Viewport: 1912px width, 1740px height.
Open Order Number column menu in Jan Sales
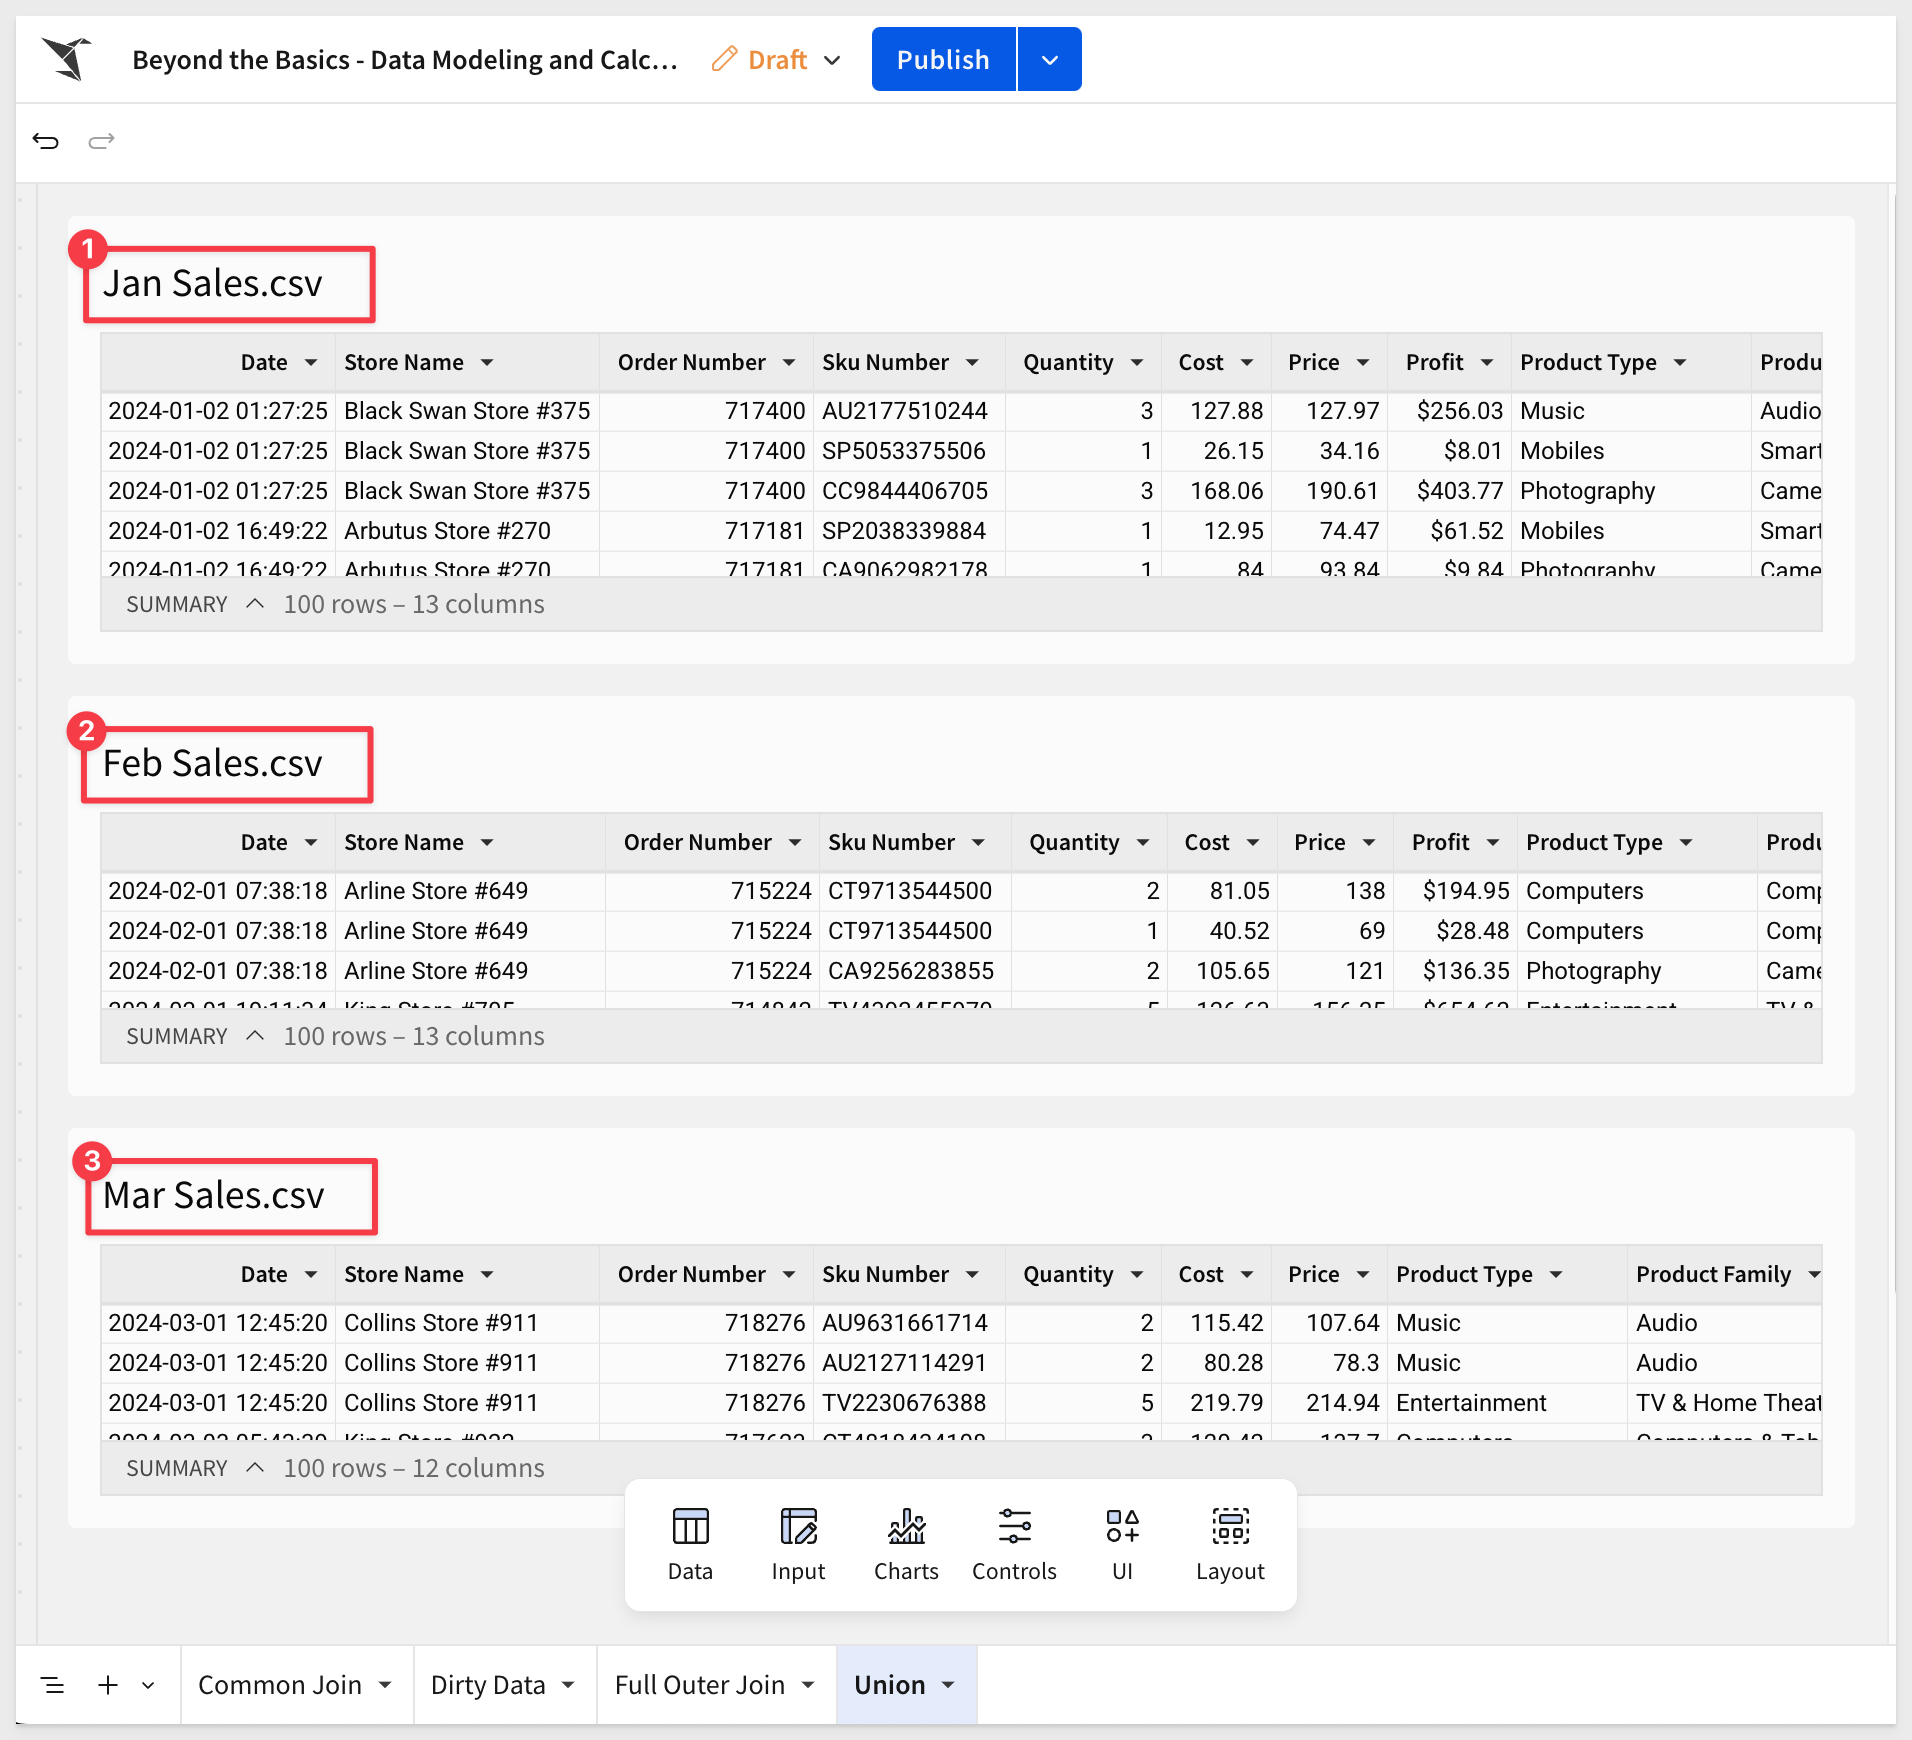[789, 362]
